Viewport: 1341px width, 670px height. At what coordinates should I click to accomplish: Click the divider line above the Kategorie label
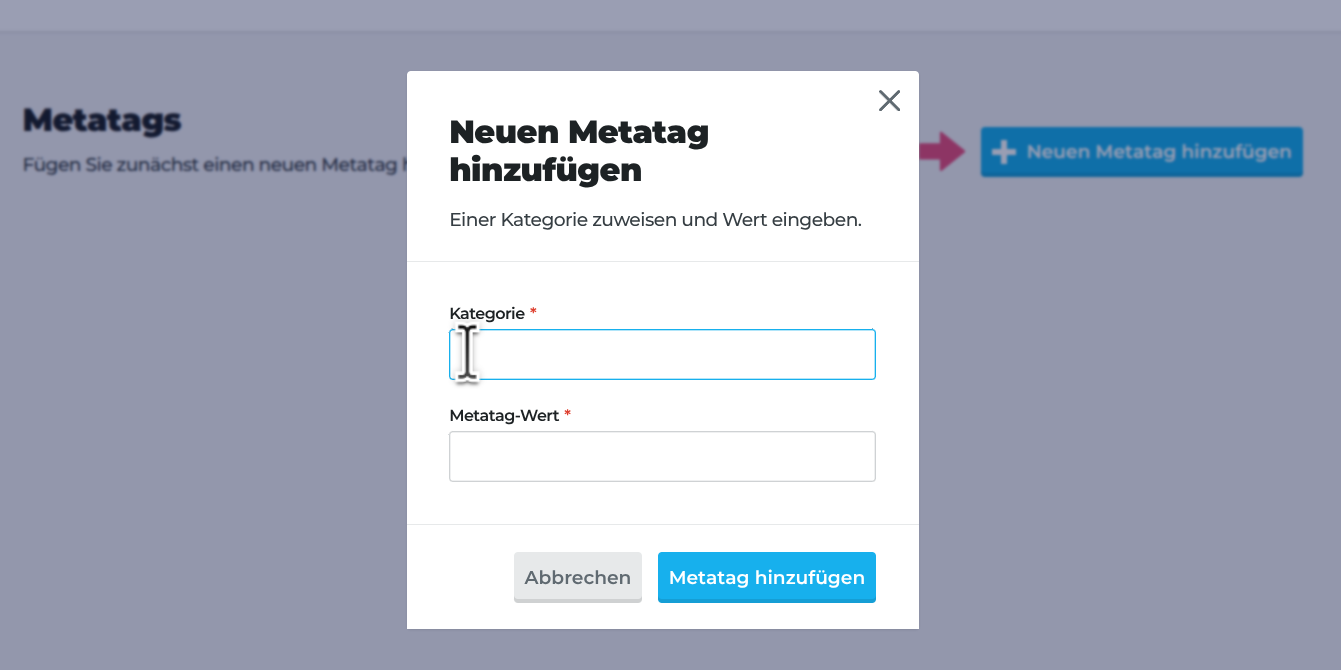pyautogui.click(x=662, y=262)
